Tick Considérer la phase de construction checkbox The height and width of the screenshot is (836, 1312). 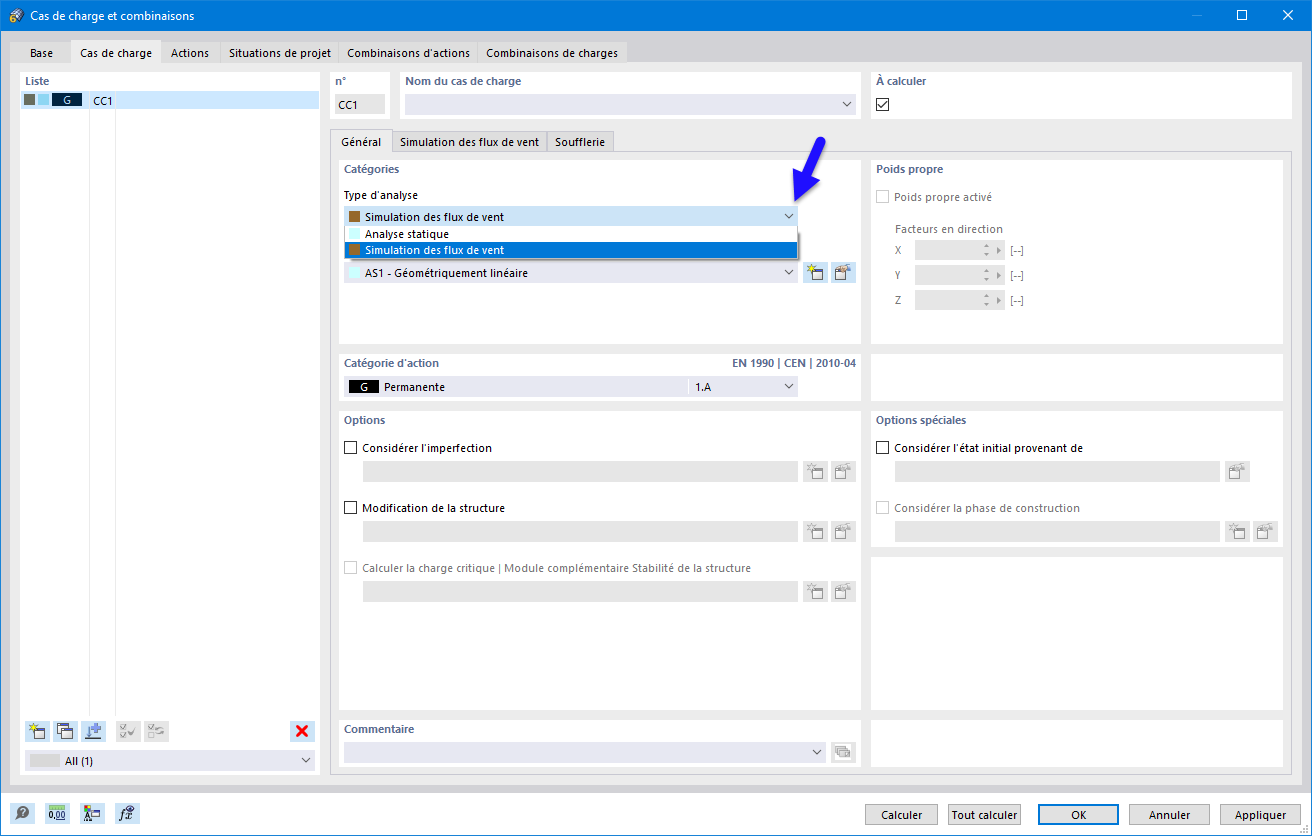882,508
